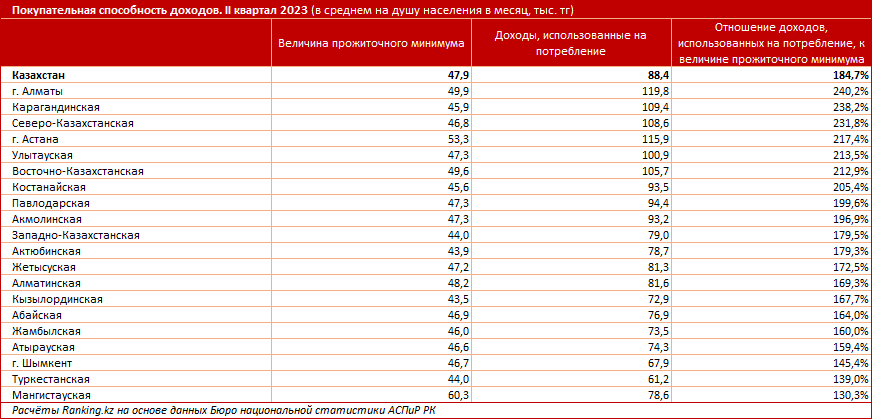Click the 'г. Шымкент' row label
Image resolution: width=872 pixels, height=419 pixels.
tap(41, 364)
